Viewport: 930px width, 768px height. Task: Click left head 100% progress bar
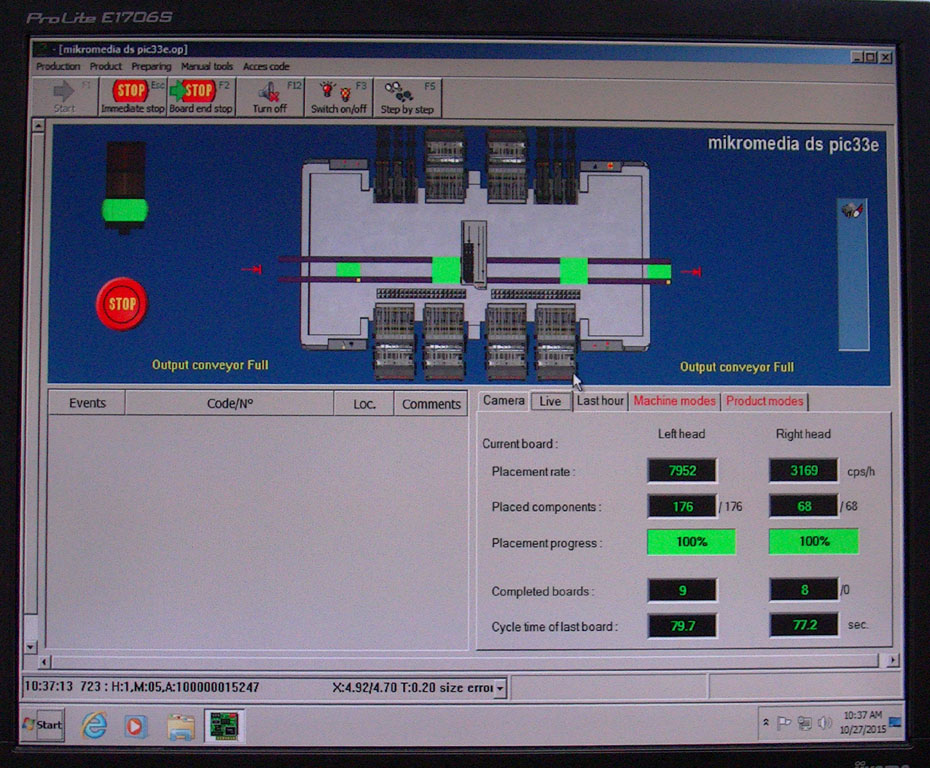[691, 542]
